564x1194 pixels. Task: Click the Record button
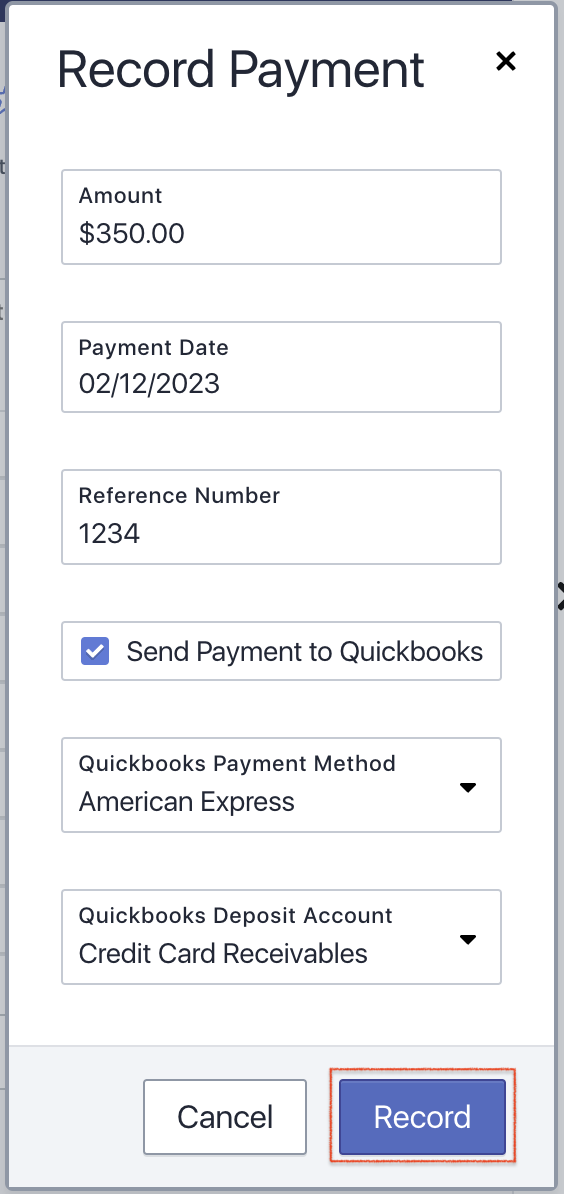pos(422,1117)
